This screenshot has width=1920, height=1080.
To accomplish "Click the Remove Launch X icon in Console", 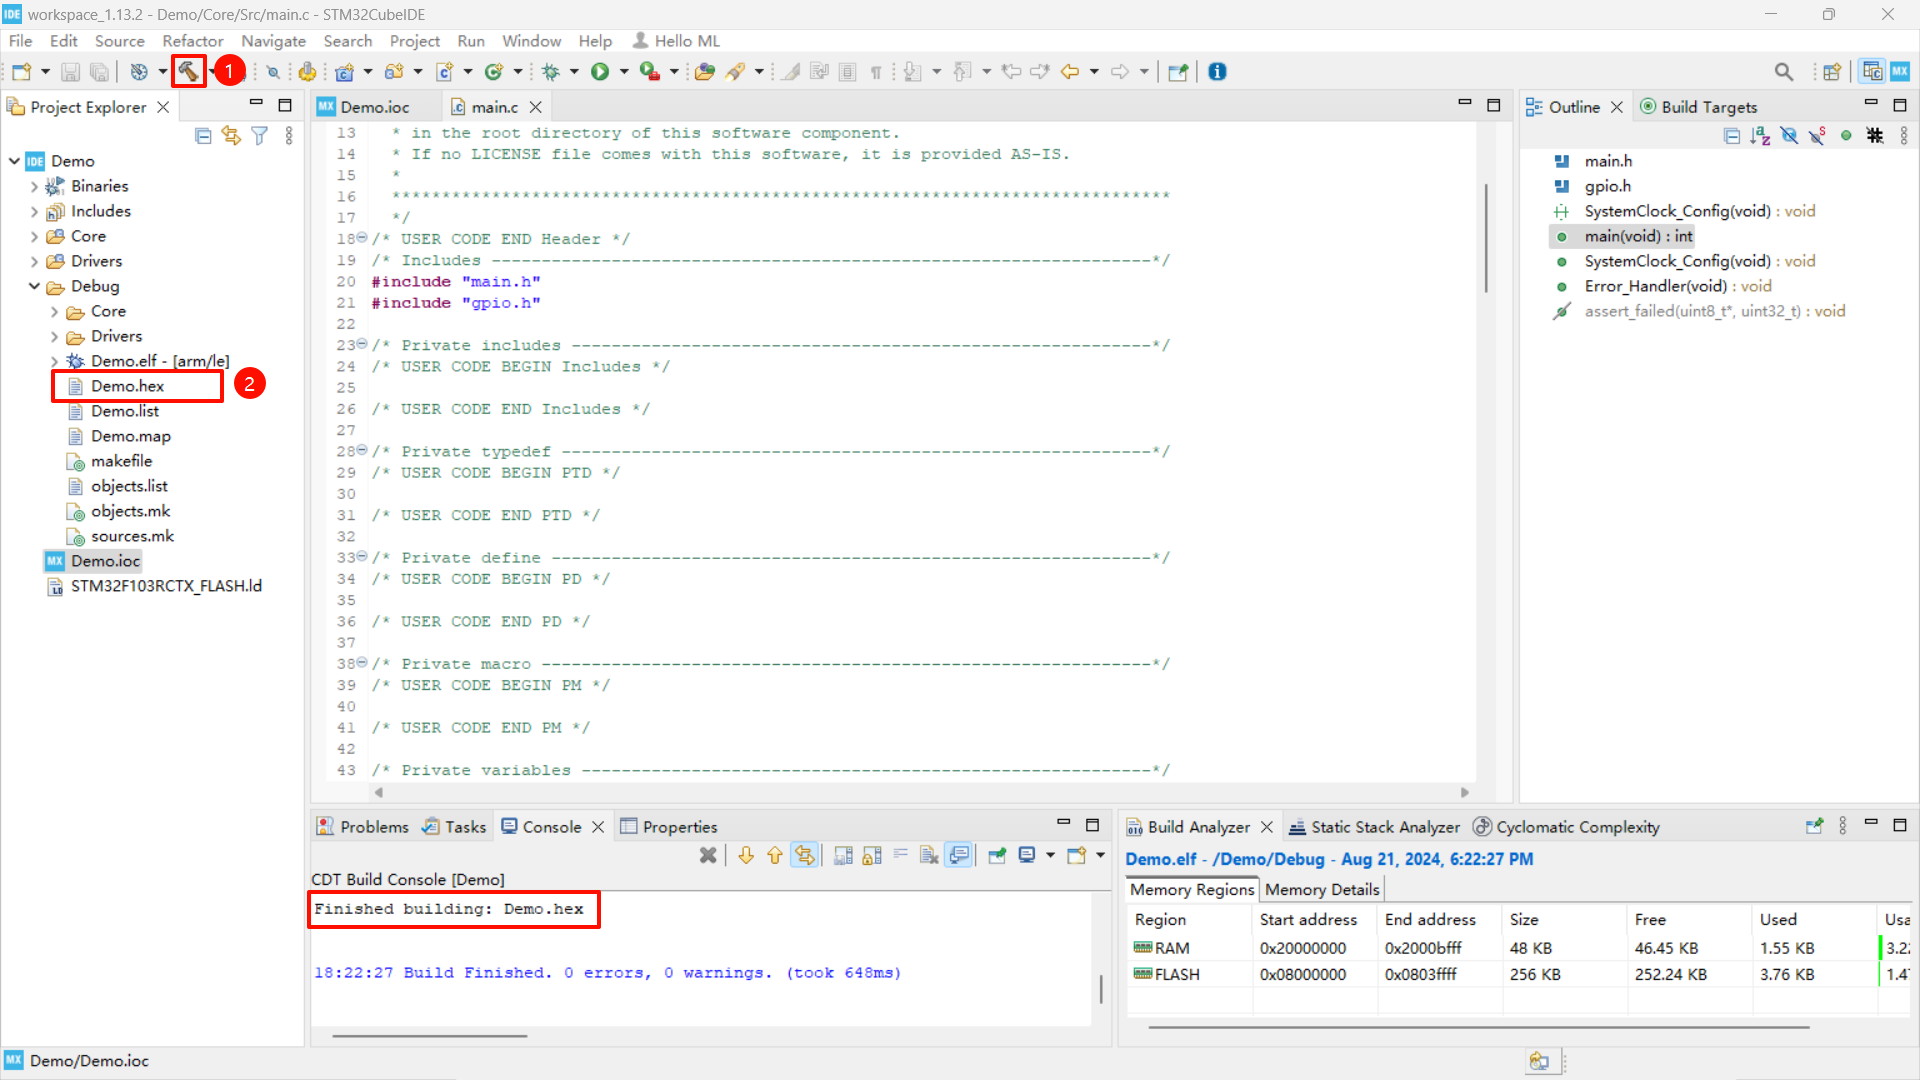I will click(708, 855).
